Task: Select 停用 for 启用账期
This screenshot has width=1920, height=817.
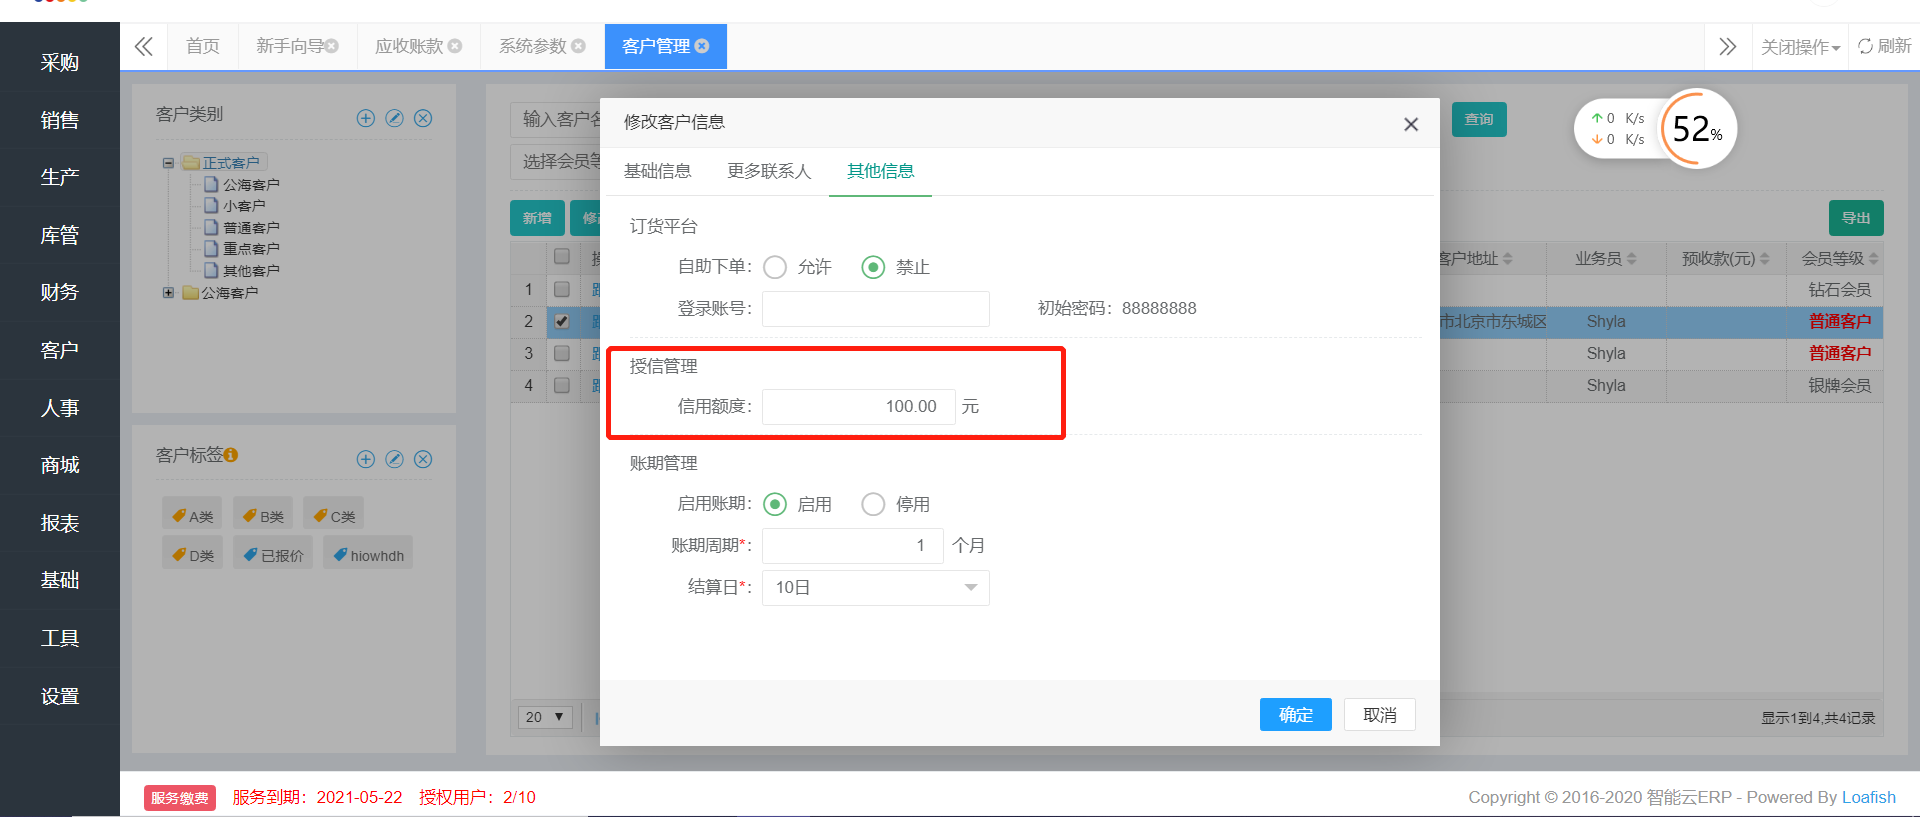Action: click(873, 504)
